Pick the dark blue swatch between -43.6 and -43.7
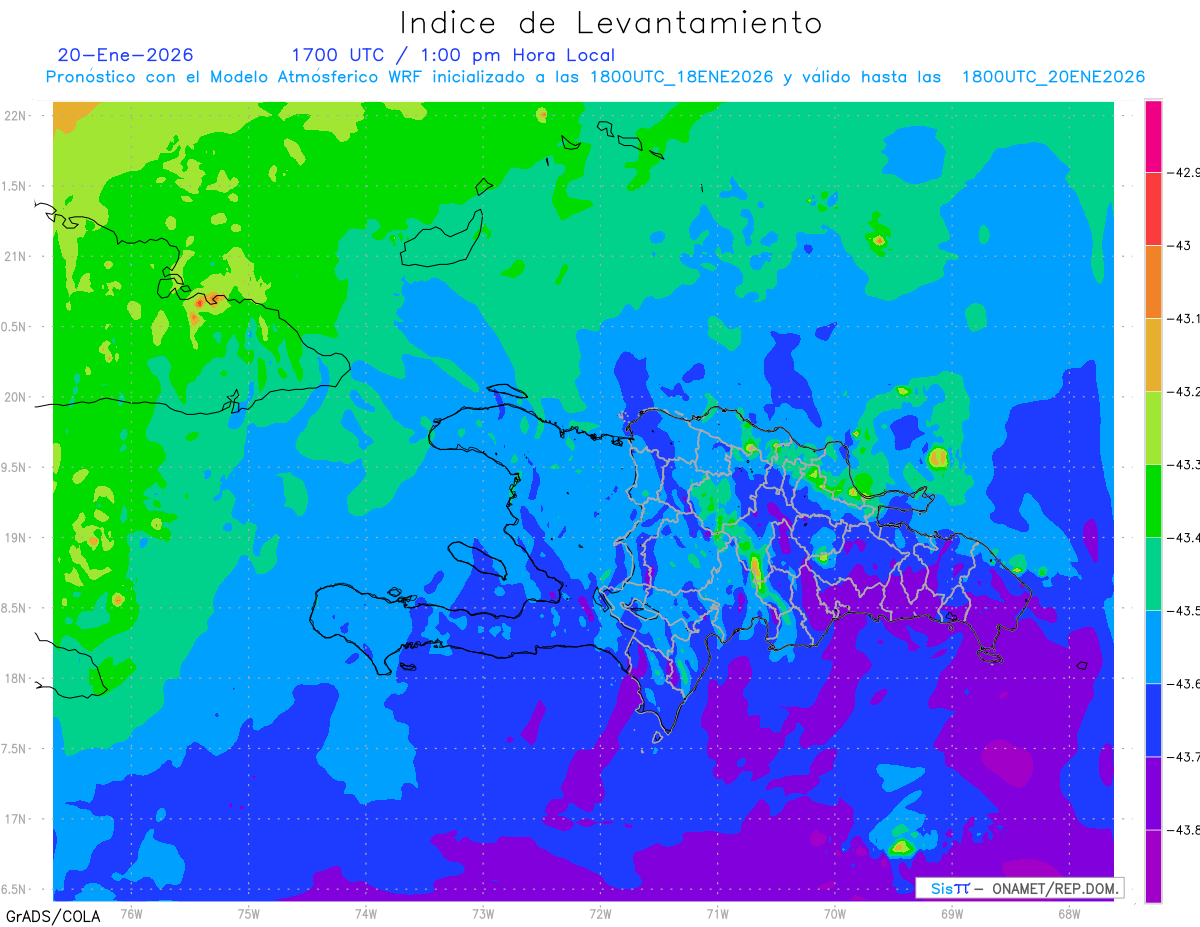 pos(1153,720)
